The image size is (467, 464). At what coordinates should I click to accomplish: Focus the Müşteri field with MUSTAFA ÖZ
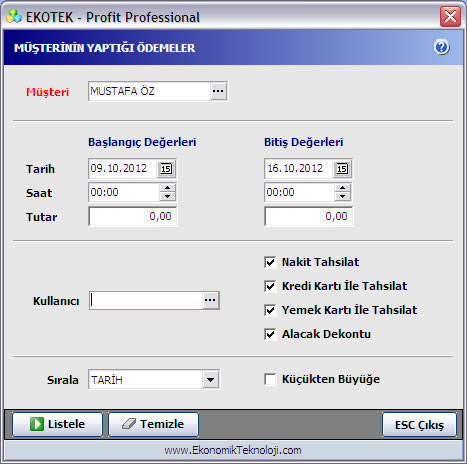point(149,91)
